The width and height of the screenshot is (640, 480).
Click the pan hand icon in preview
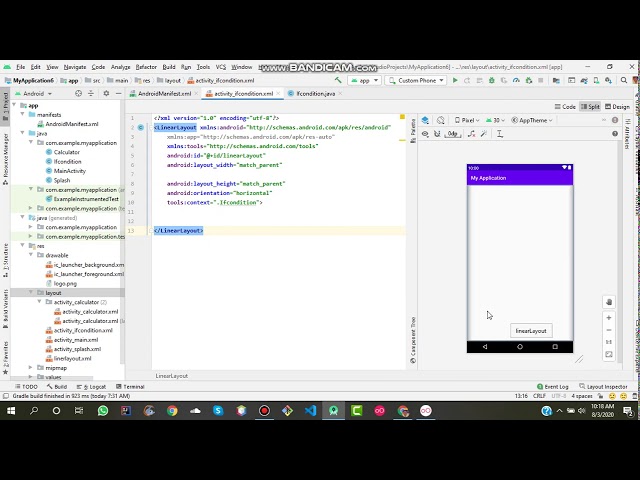coord(609,302)
